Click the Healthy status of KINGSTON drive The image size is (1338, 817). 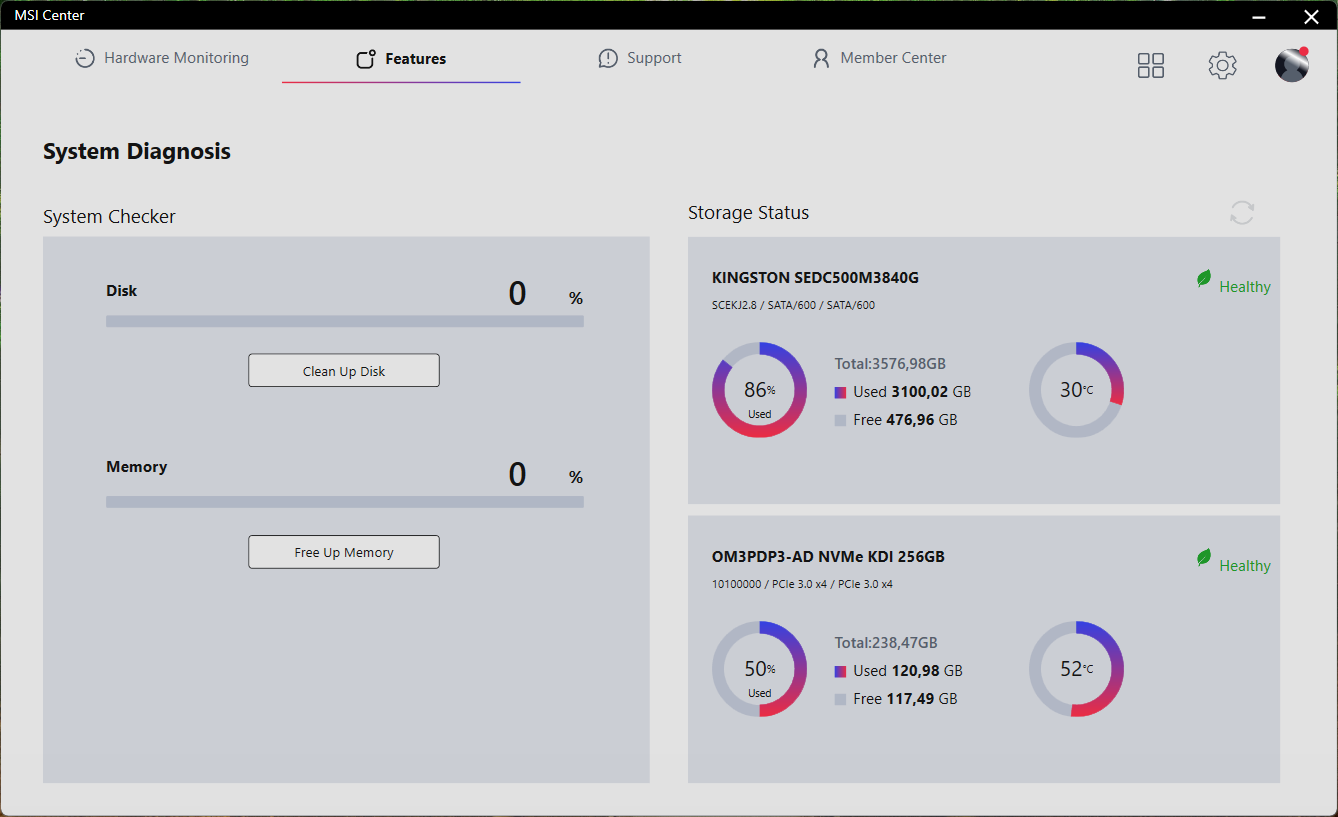1245,287
